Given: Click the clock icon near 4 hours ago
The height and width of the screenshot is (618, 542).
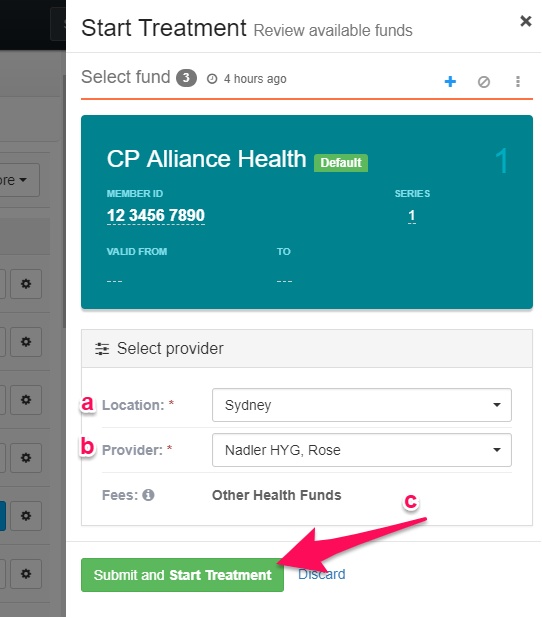Looking at the screenshot, I should pos(212,79).
